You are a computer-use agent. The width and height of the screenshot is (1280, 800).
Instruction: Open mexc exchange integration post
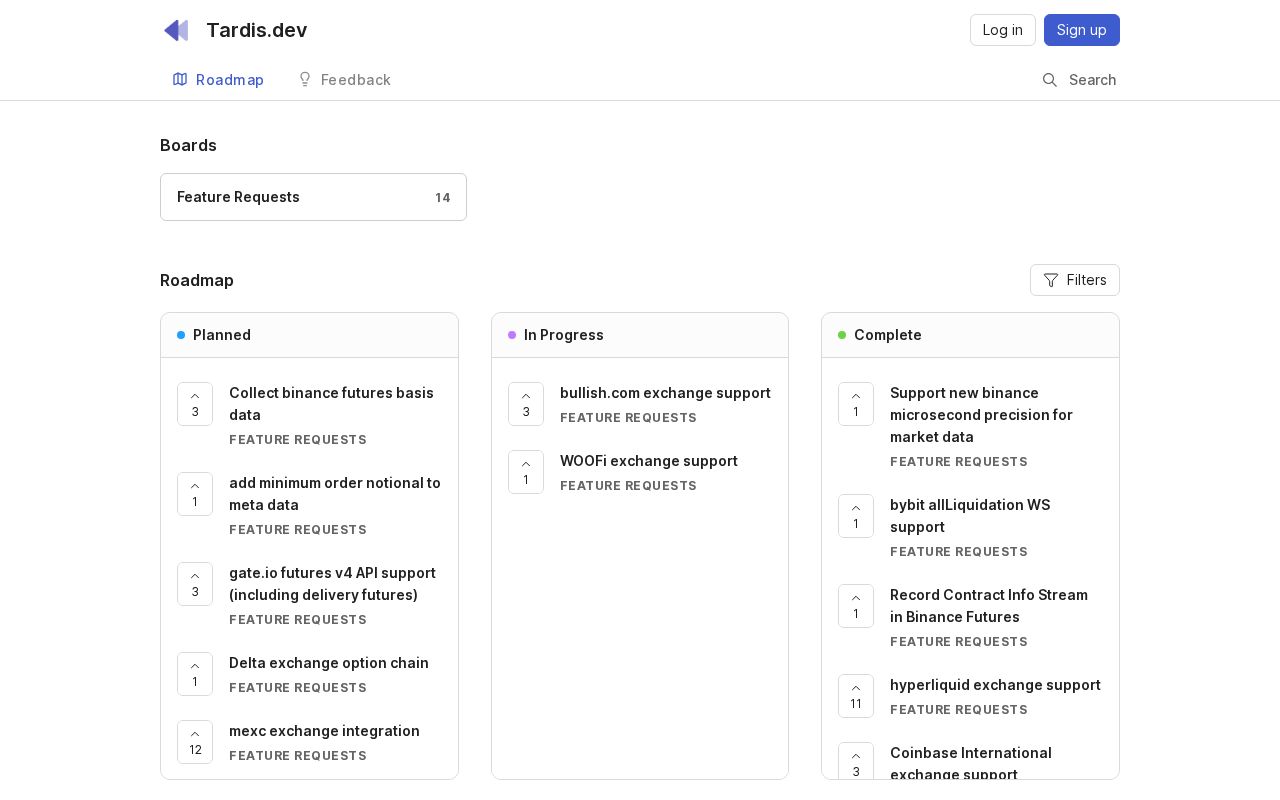(x=324, y=731)
